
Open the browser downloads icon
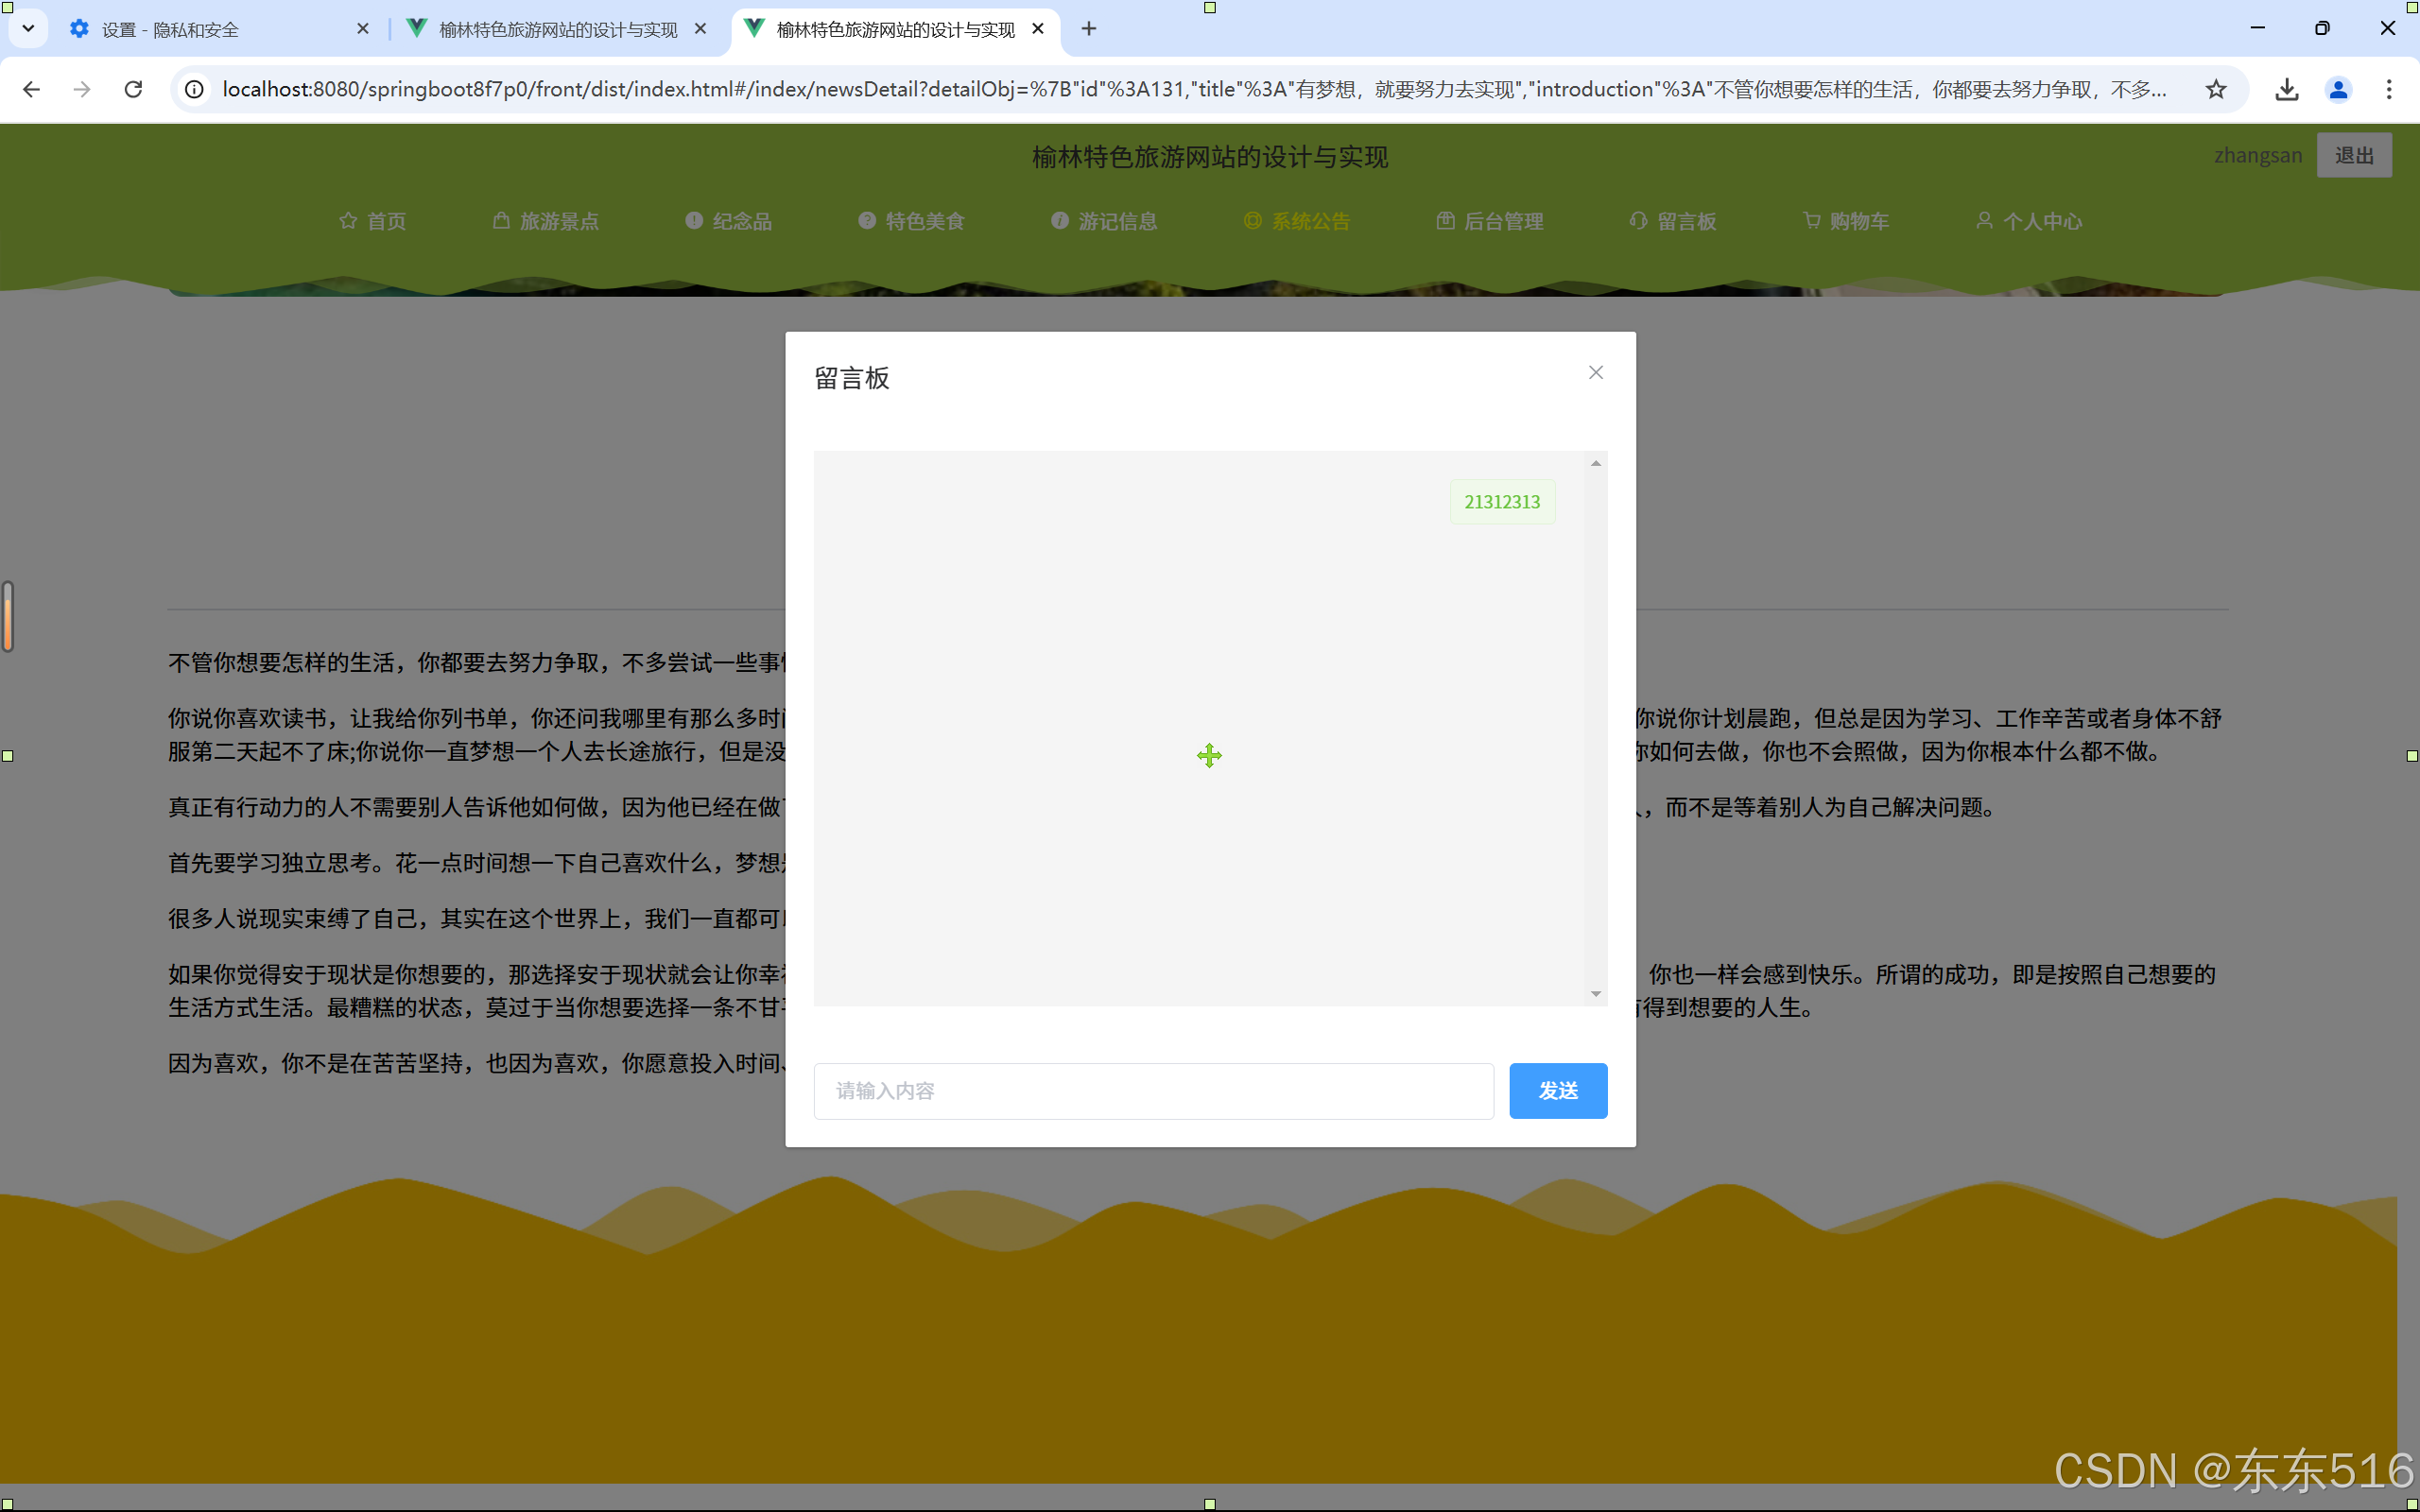[2286, 89]
